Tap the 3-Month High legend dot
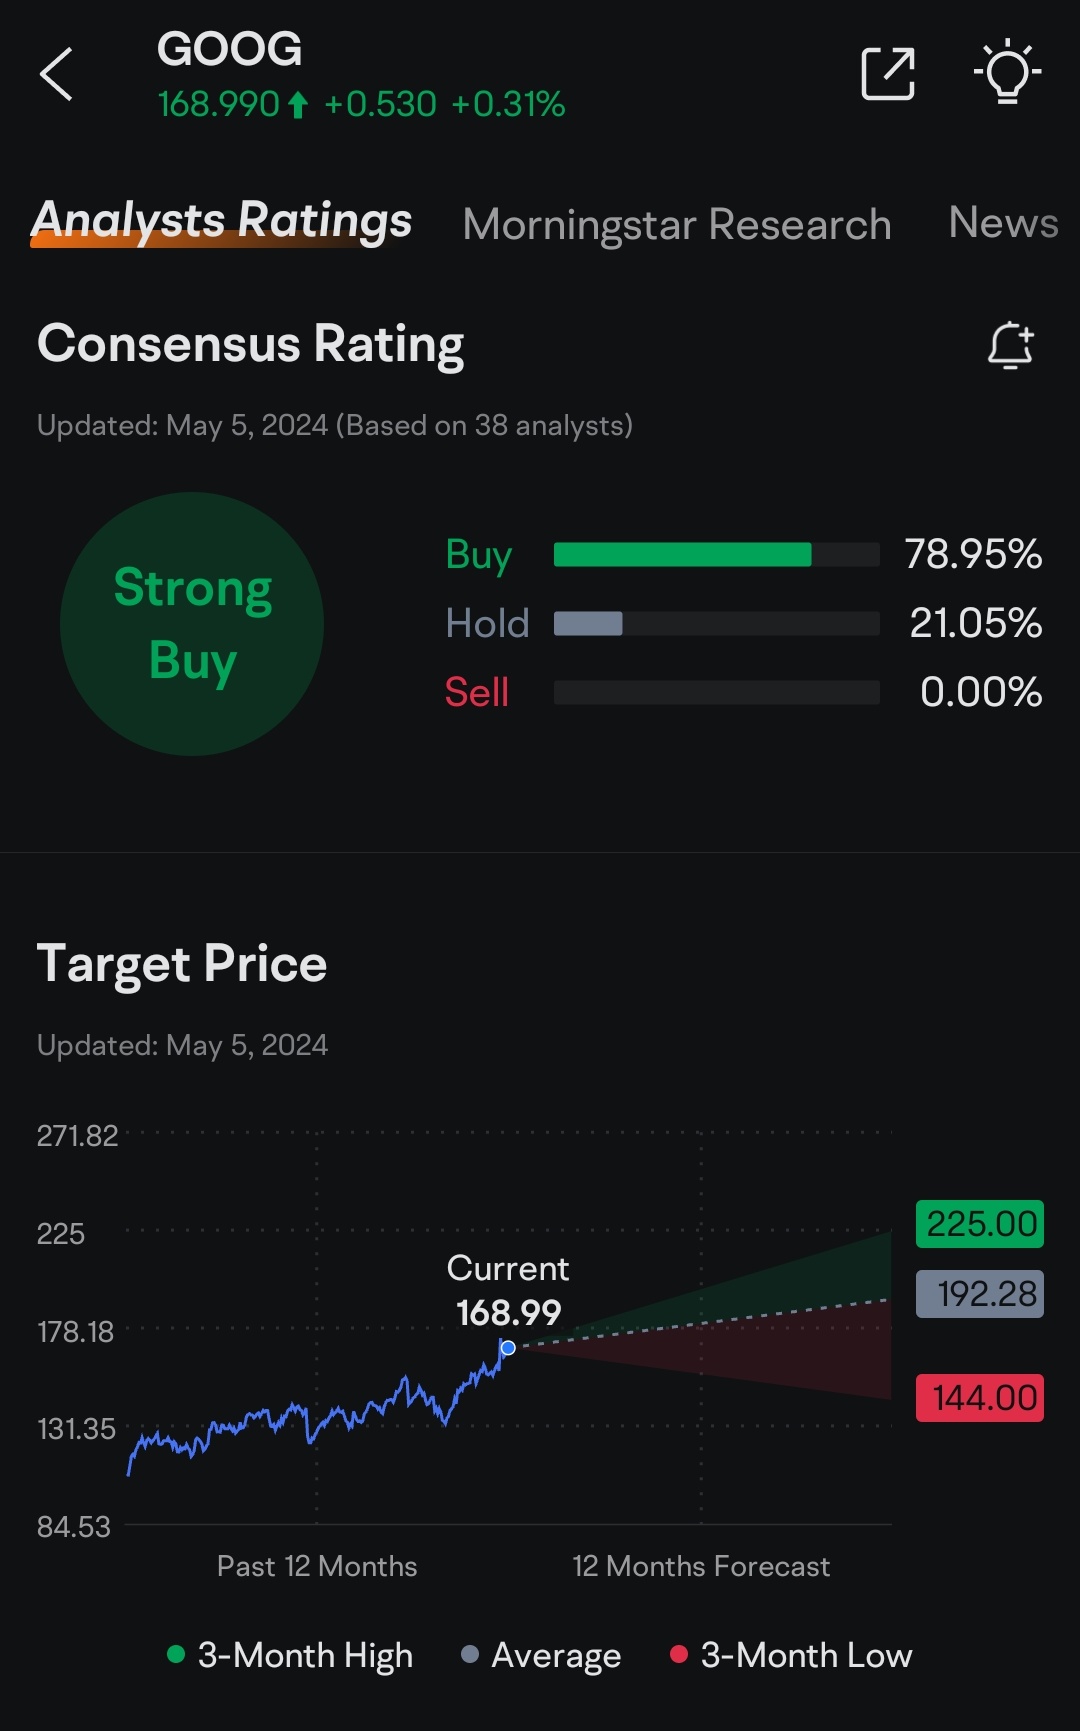 coord(176,1654)
